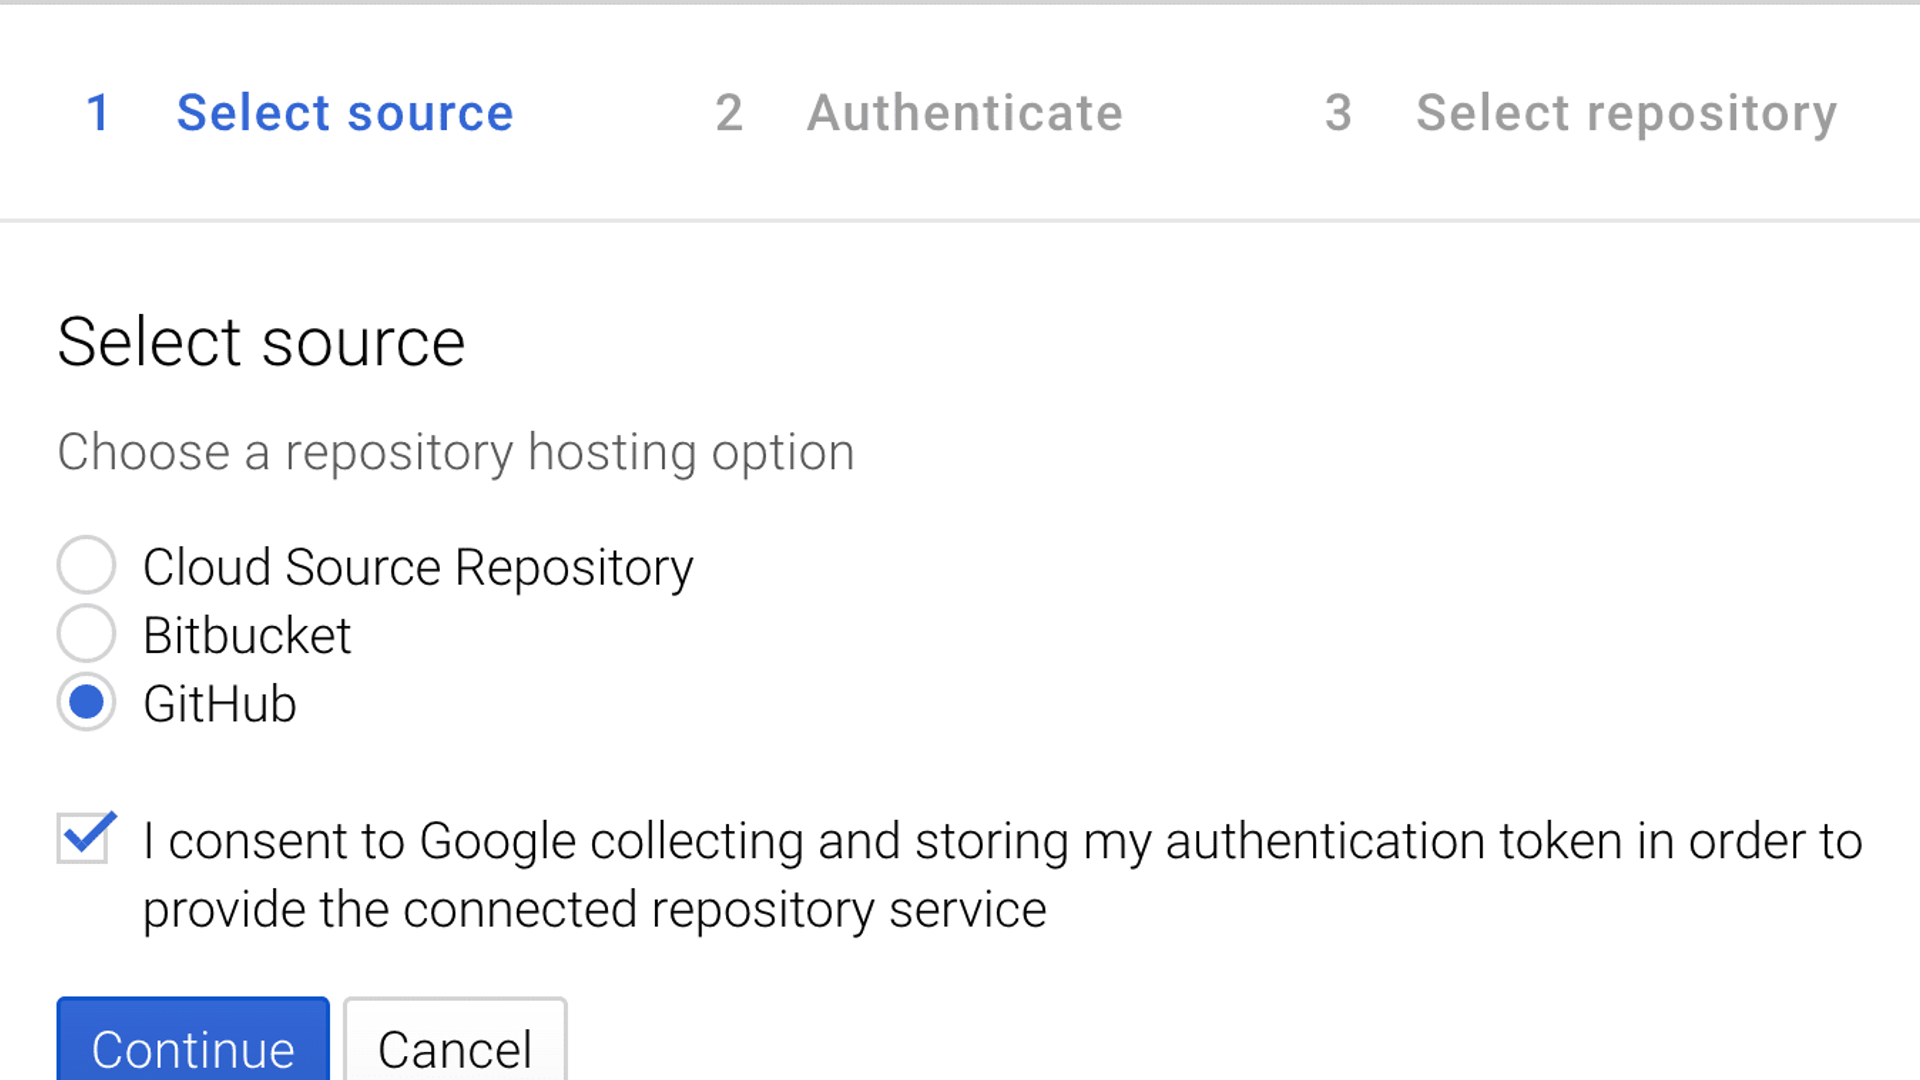Click the Choose a repository hosting option text
Screen dimensions: 1920x1080
point(456,452)
